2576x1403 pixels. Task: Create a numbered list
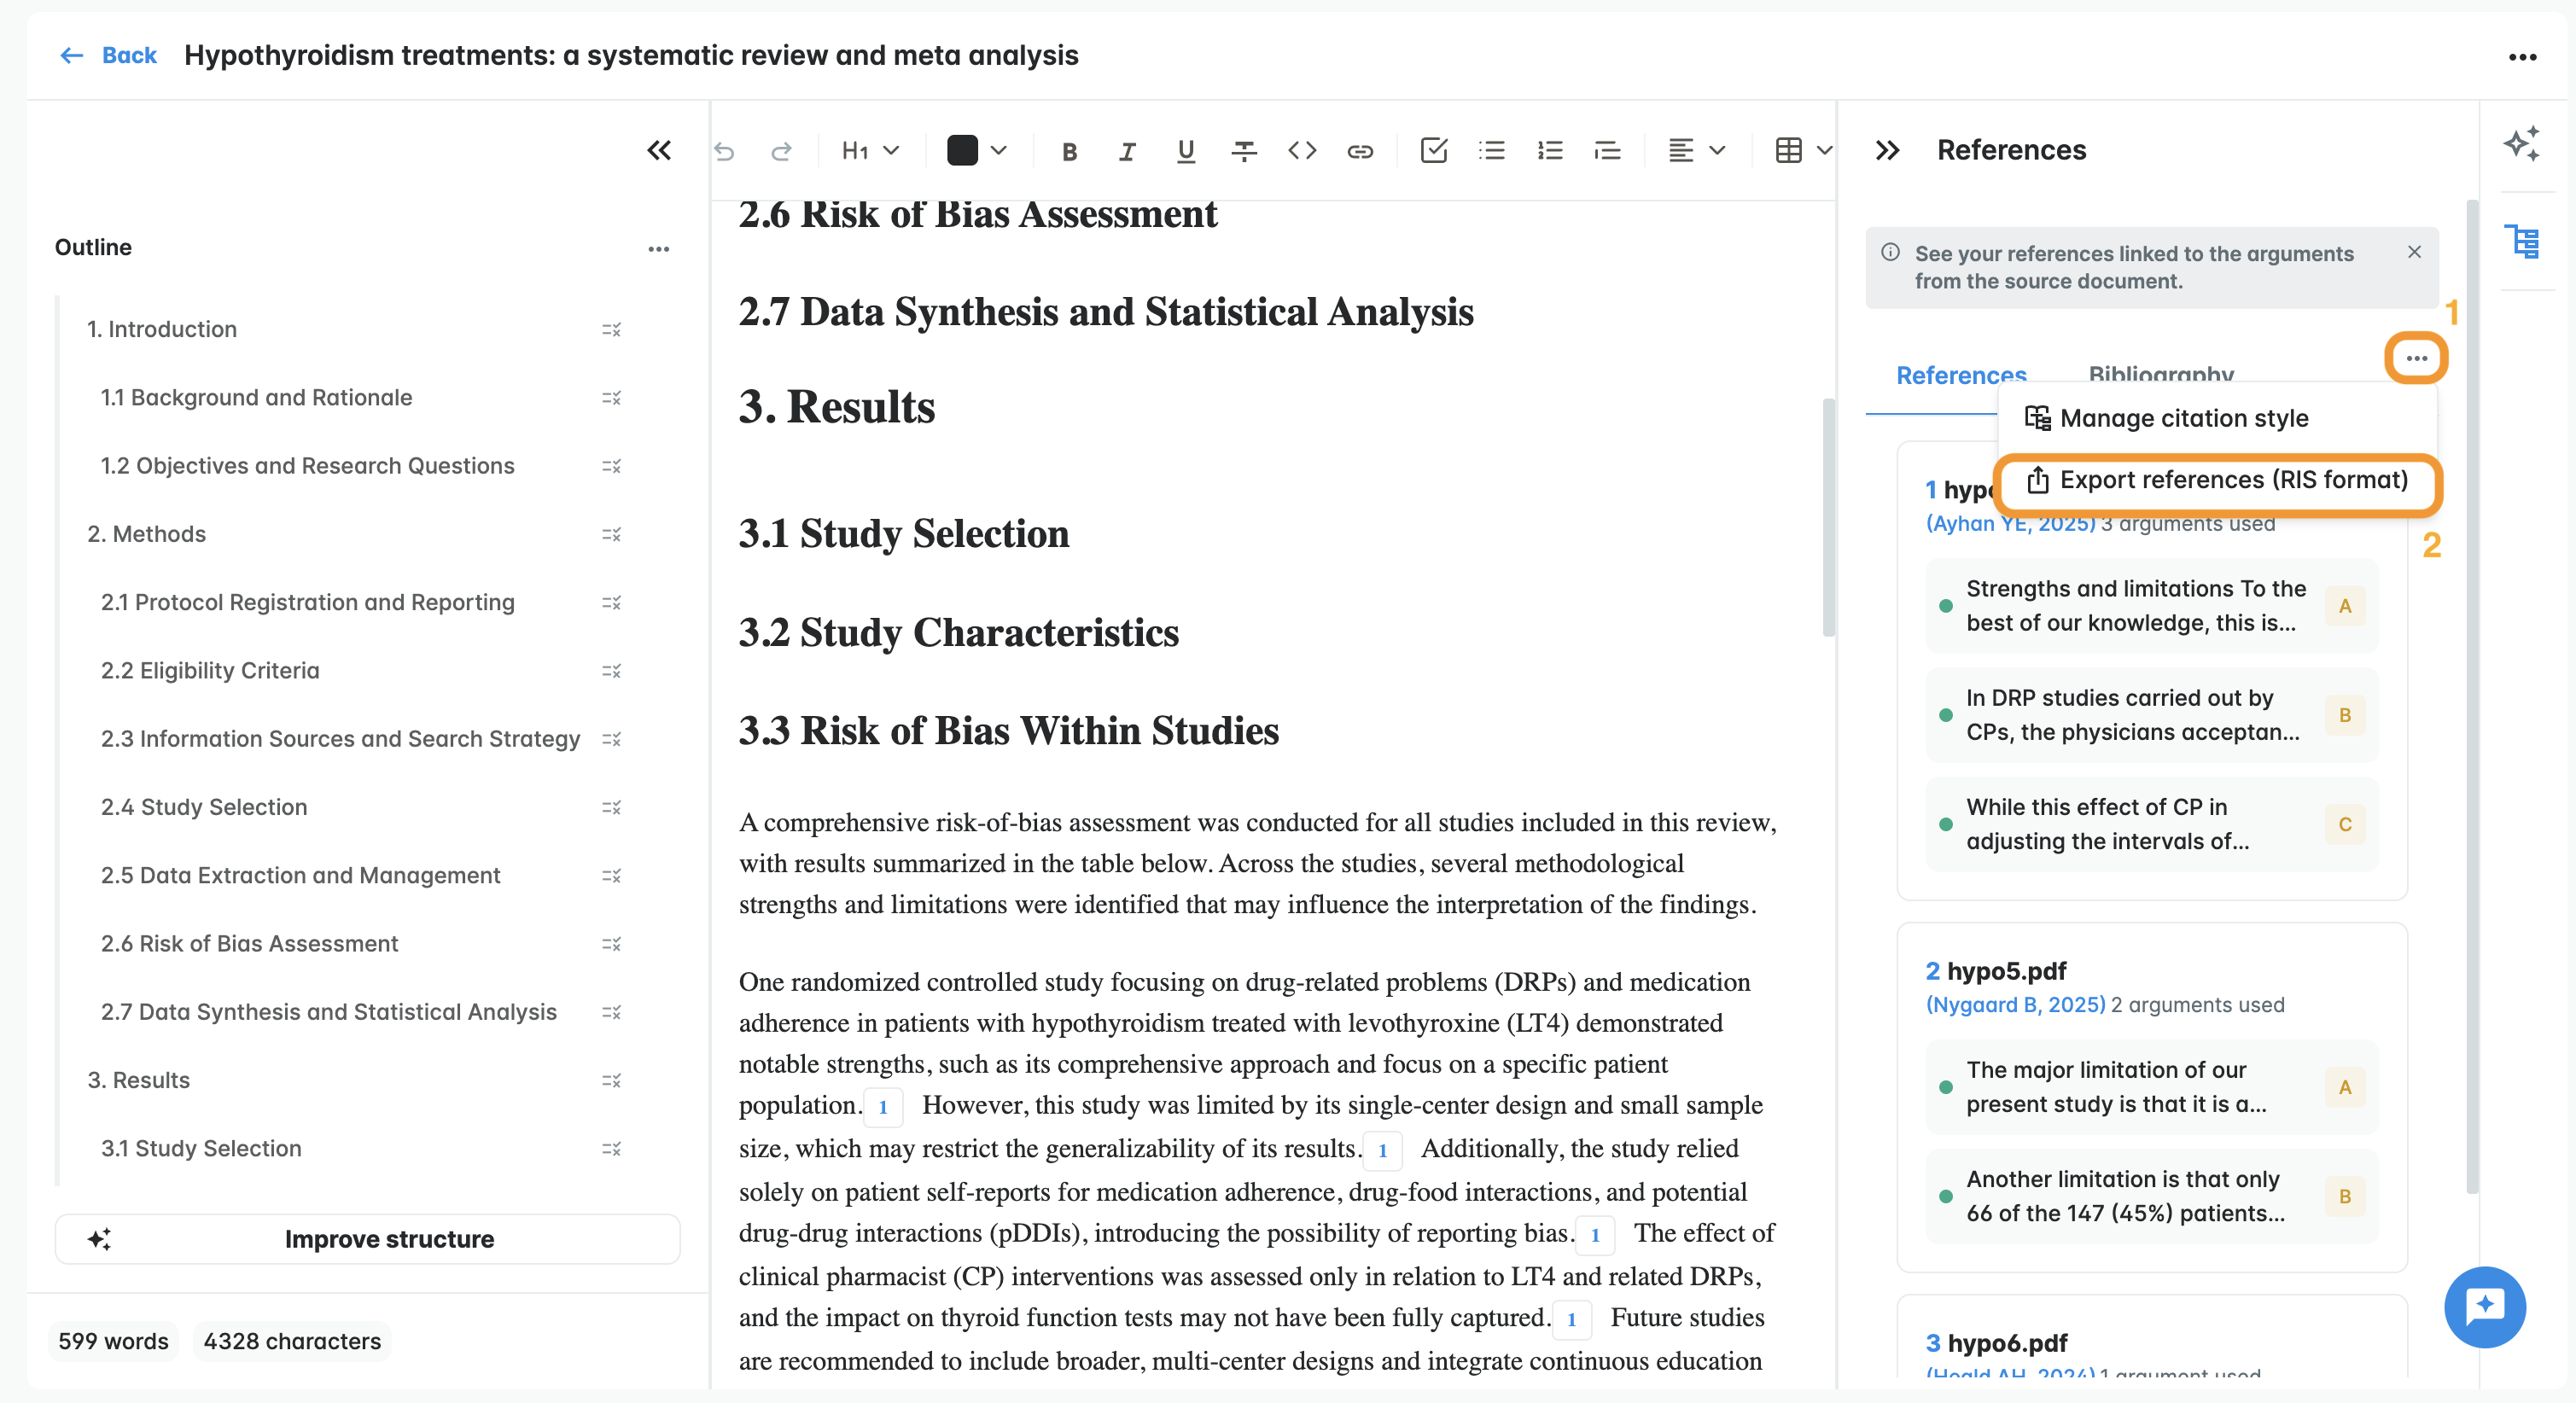pos(1550,151)
